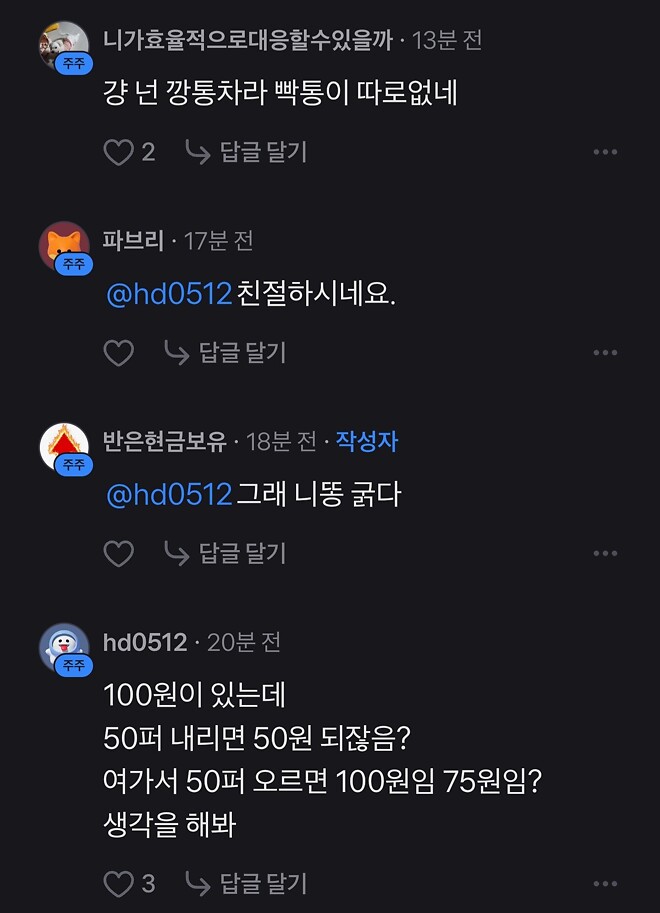
Task: Toggle the like heart on the first comment
Action: pos(118,151)
